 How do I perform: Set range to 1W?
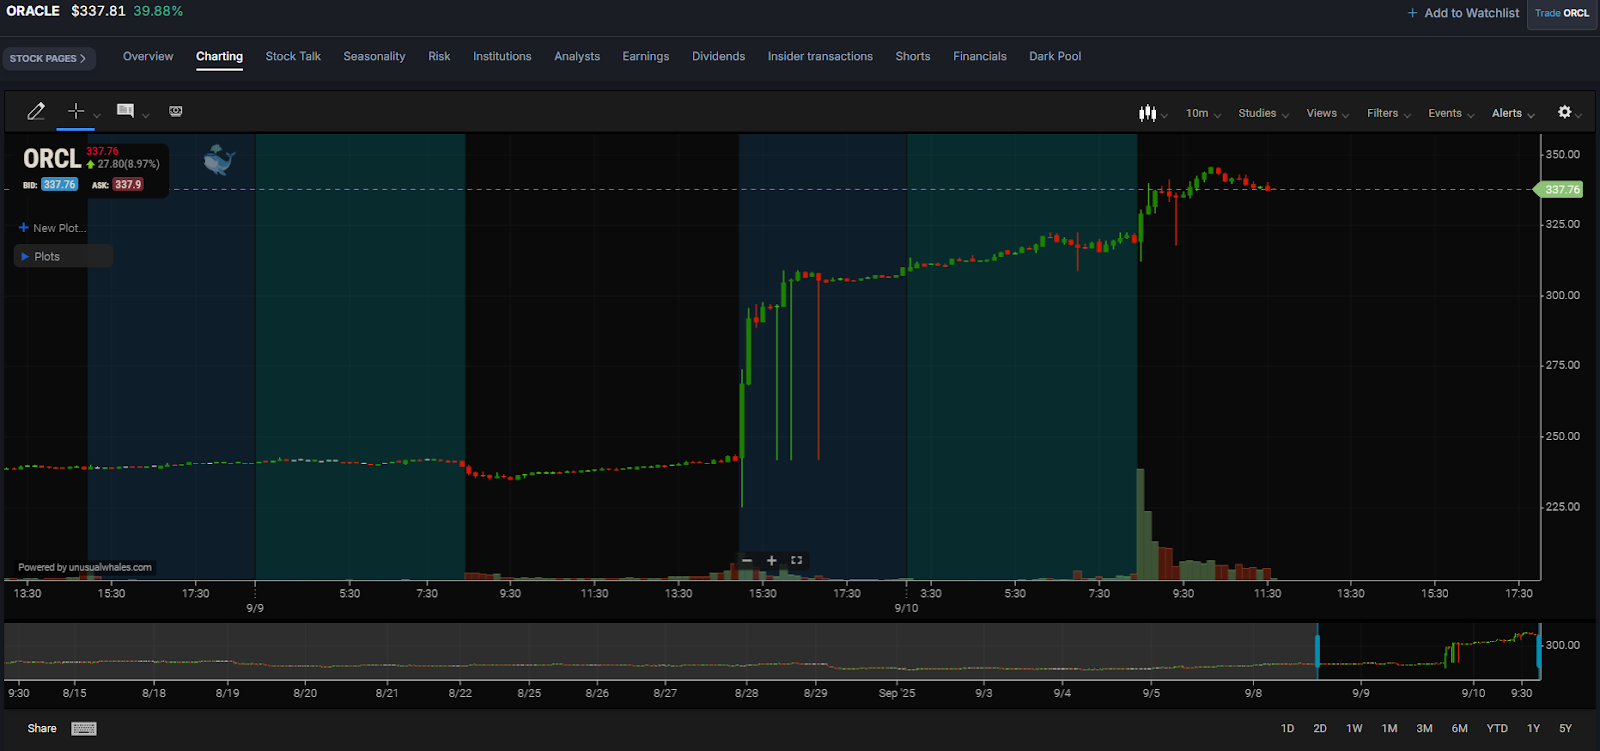pyautogui.click(x=1354, y=728)
